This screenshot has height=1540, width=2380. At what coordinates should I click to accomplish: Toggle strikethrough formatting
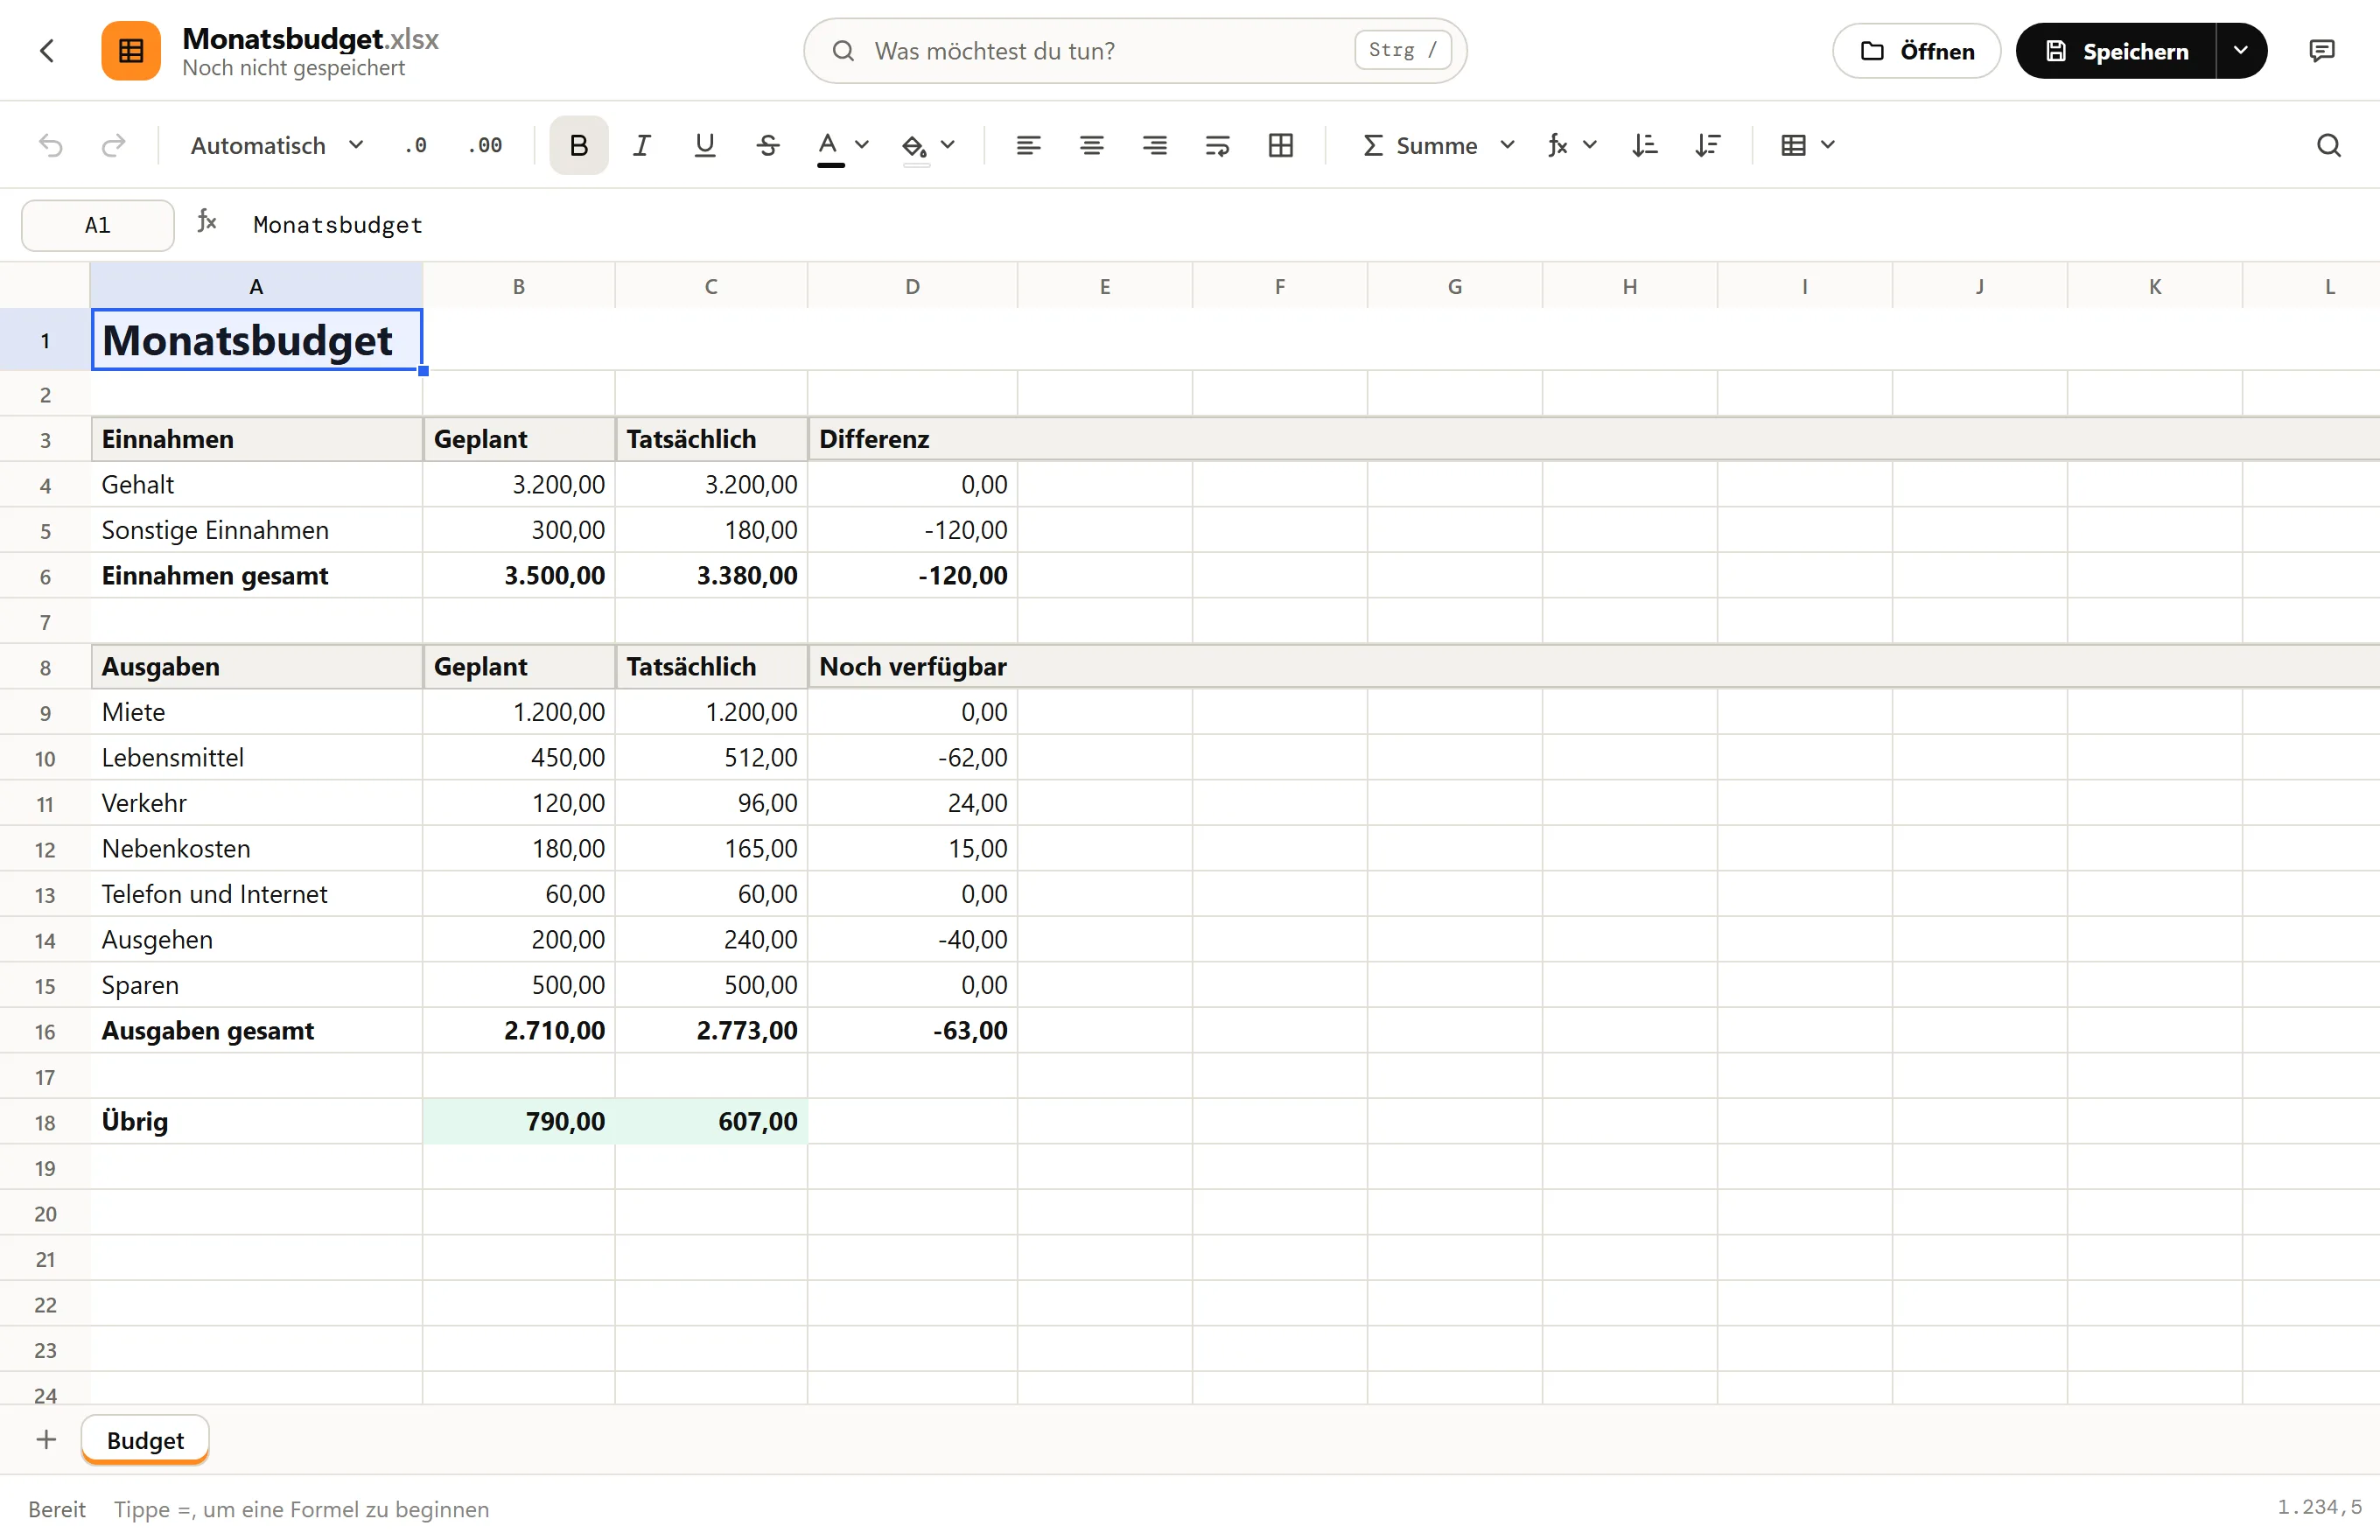pyautogui.click(x=767, y=146)
